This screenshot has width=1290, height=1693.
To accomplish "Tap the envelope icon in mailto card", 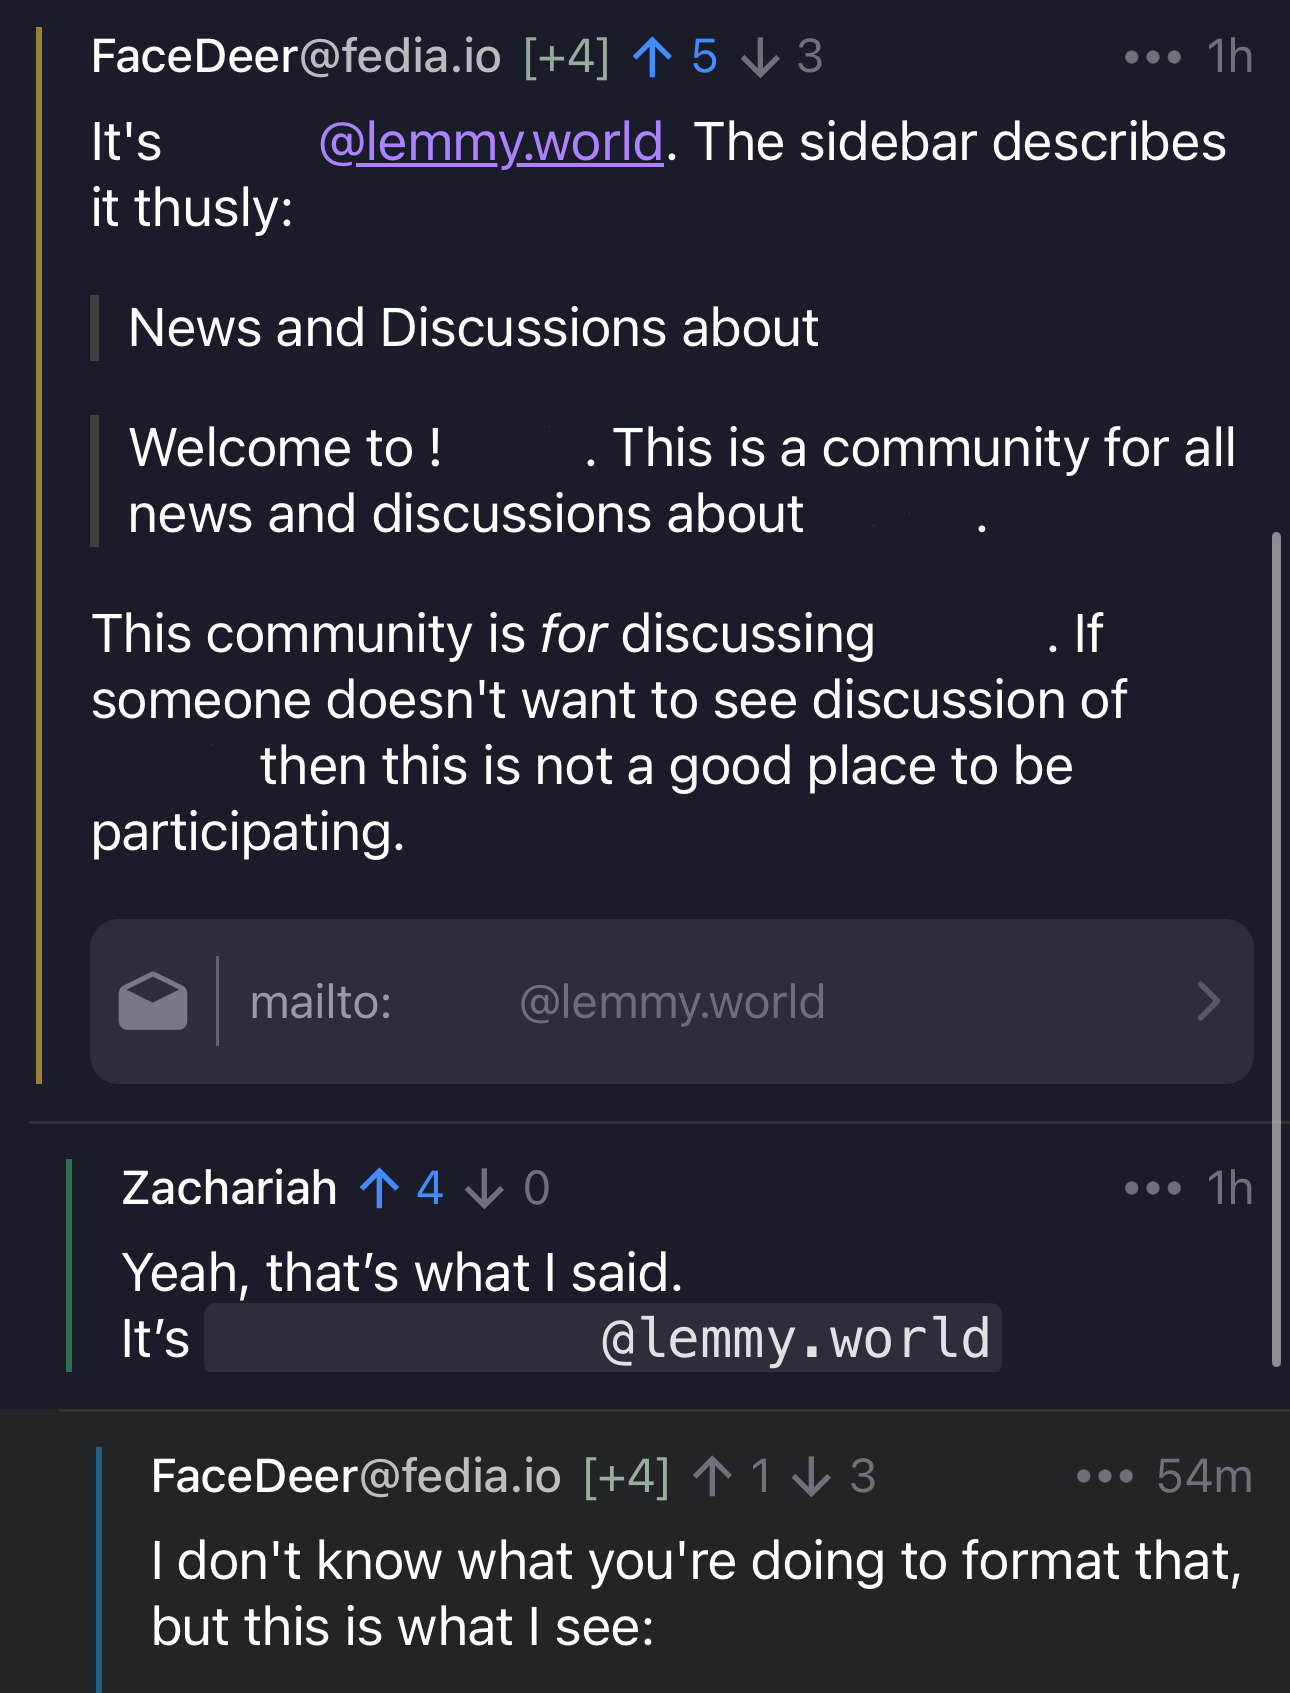I will coord(153,1001).
